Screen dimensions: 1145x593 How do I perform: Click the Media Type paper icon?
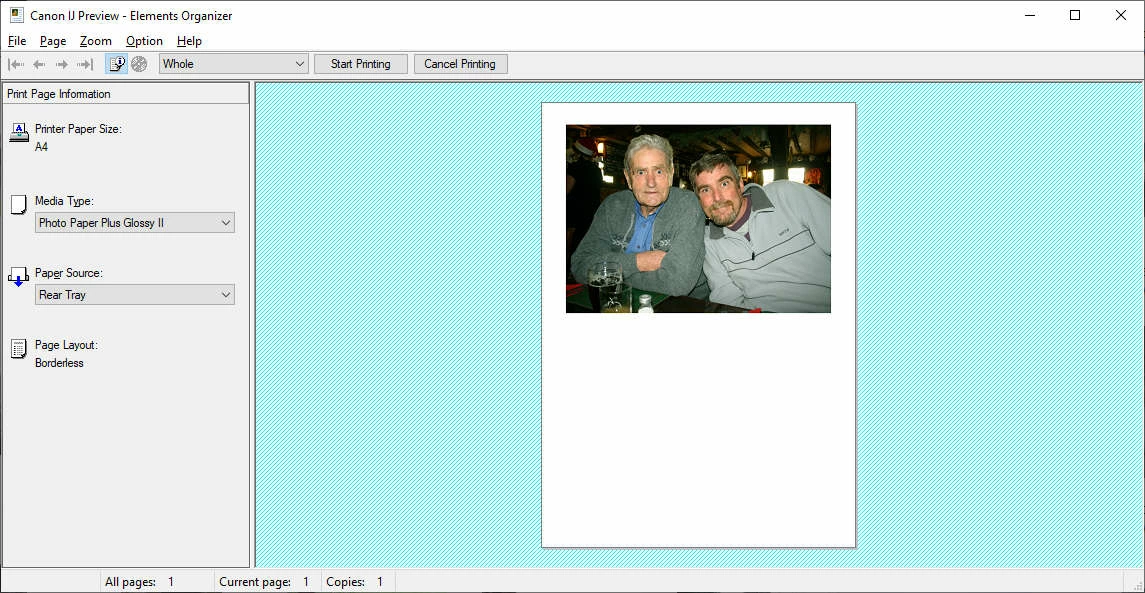(x=19, y=205)
